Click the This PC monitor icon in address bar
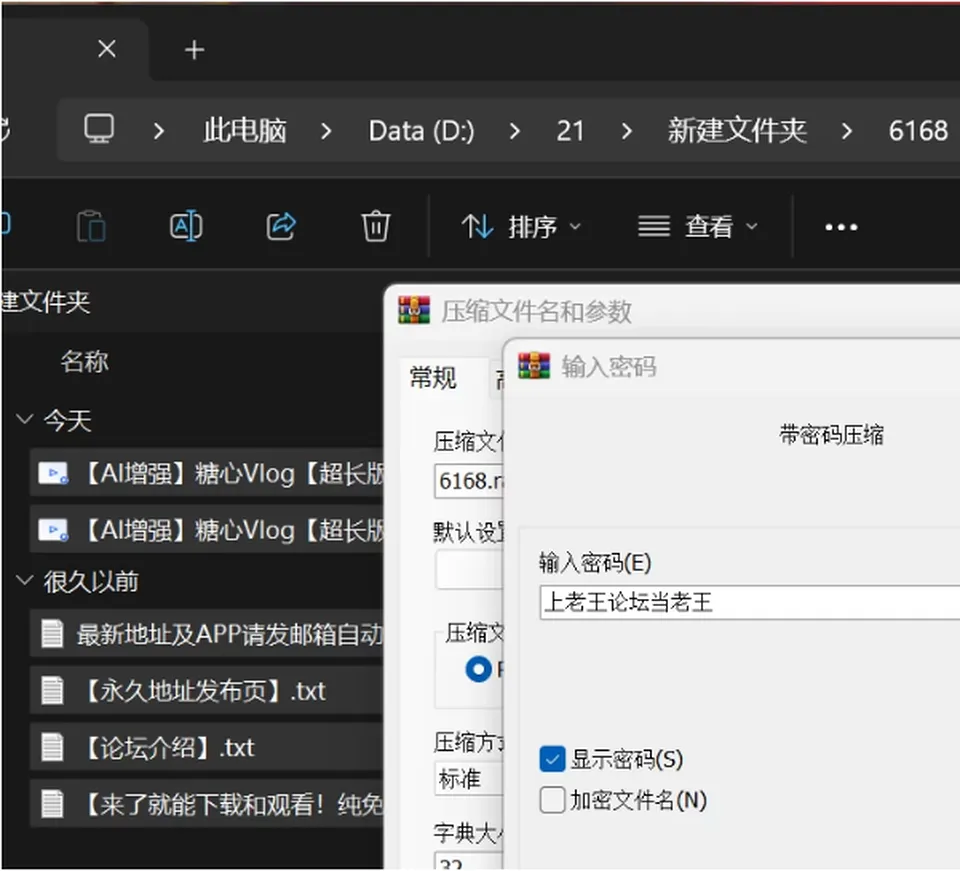960x871 pixels. tap(99, 129)
